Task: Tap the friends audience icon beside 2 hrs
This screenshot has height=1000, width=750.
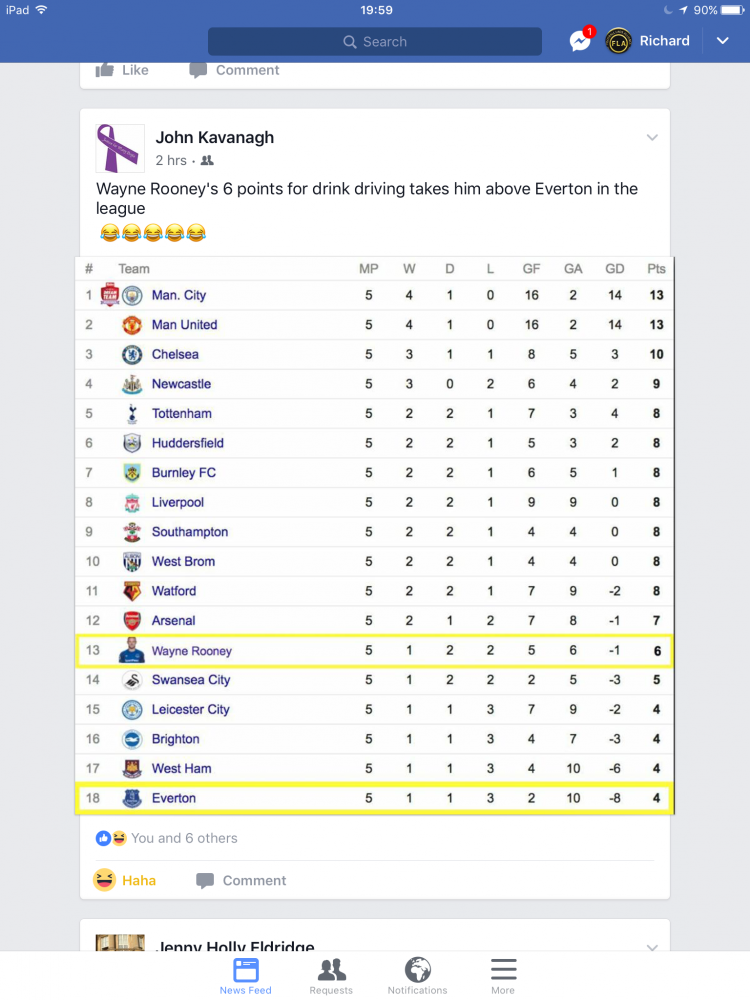Action: point(207,161)
